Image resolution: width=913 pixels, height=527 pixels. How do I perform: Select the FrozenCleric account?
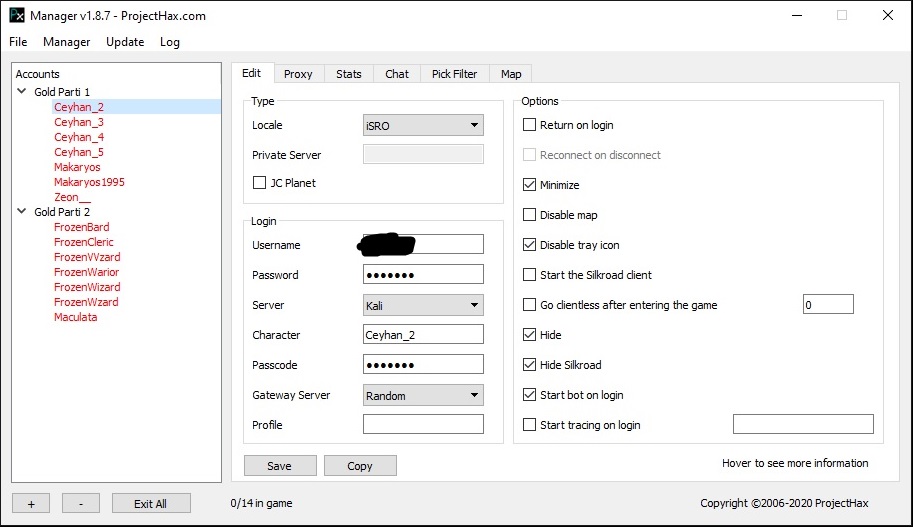[84, 242]
